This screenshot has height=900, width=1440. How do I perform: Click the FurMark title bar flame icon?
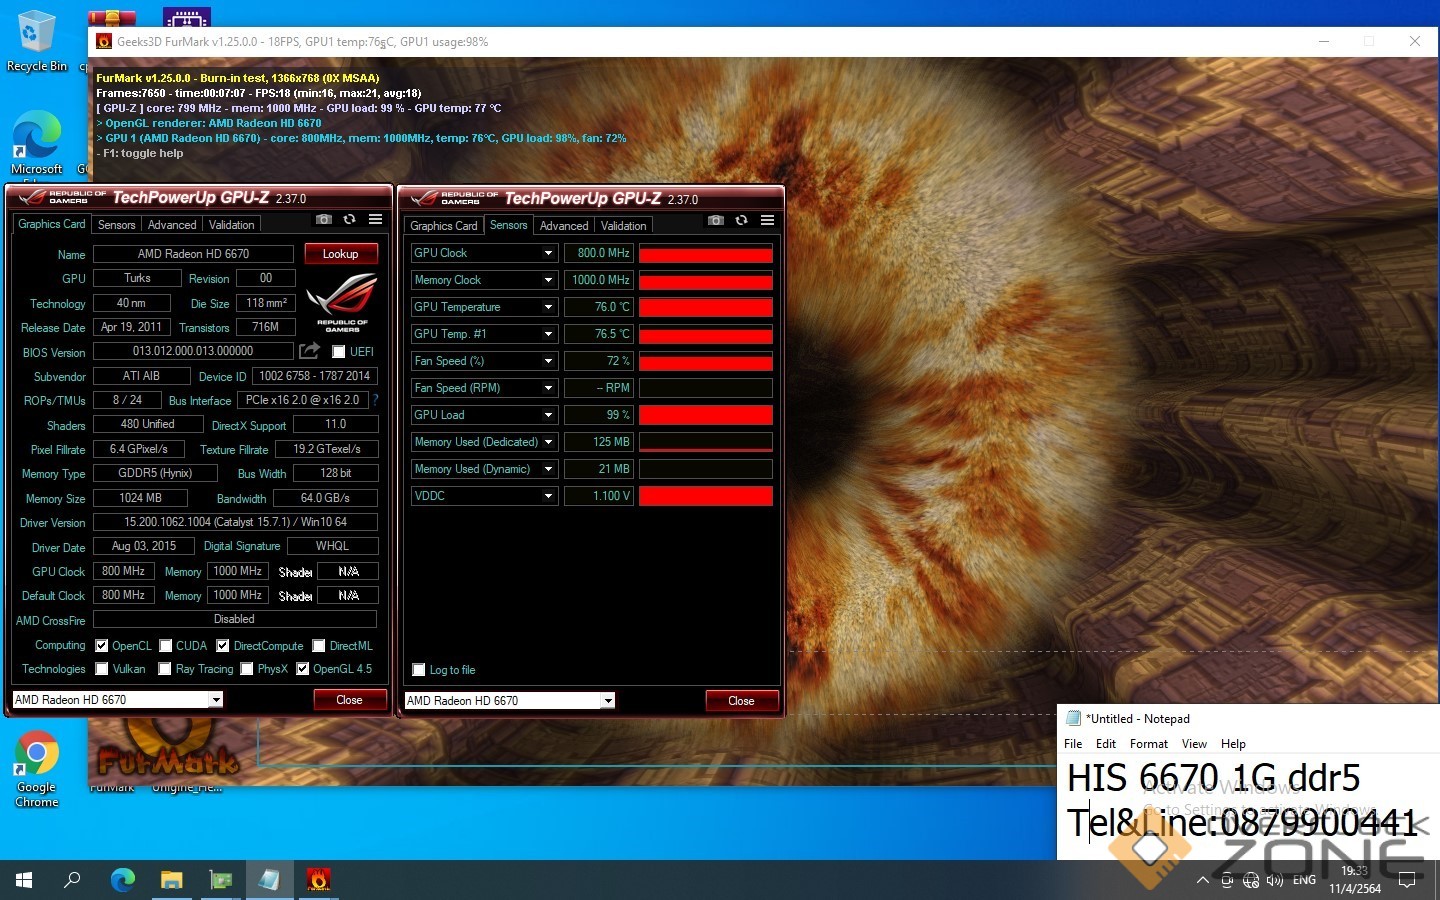pos(103,41)
